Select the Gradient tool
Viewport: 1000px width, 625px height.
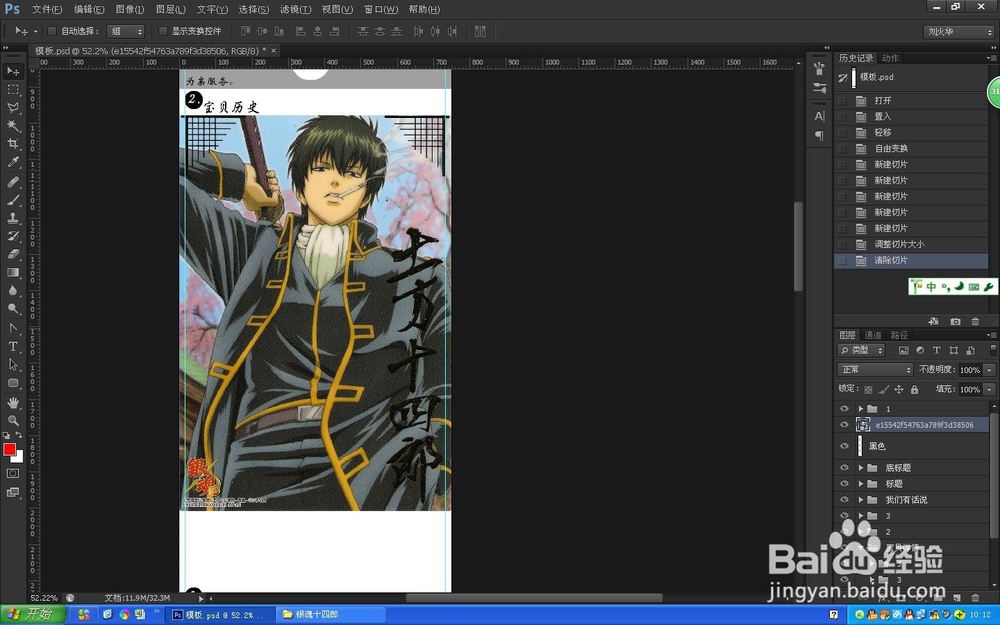[13, 272]
